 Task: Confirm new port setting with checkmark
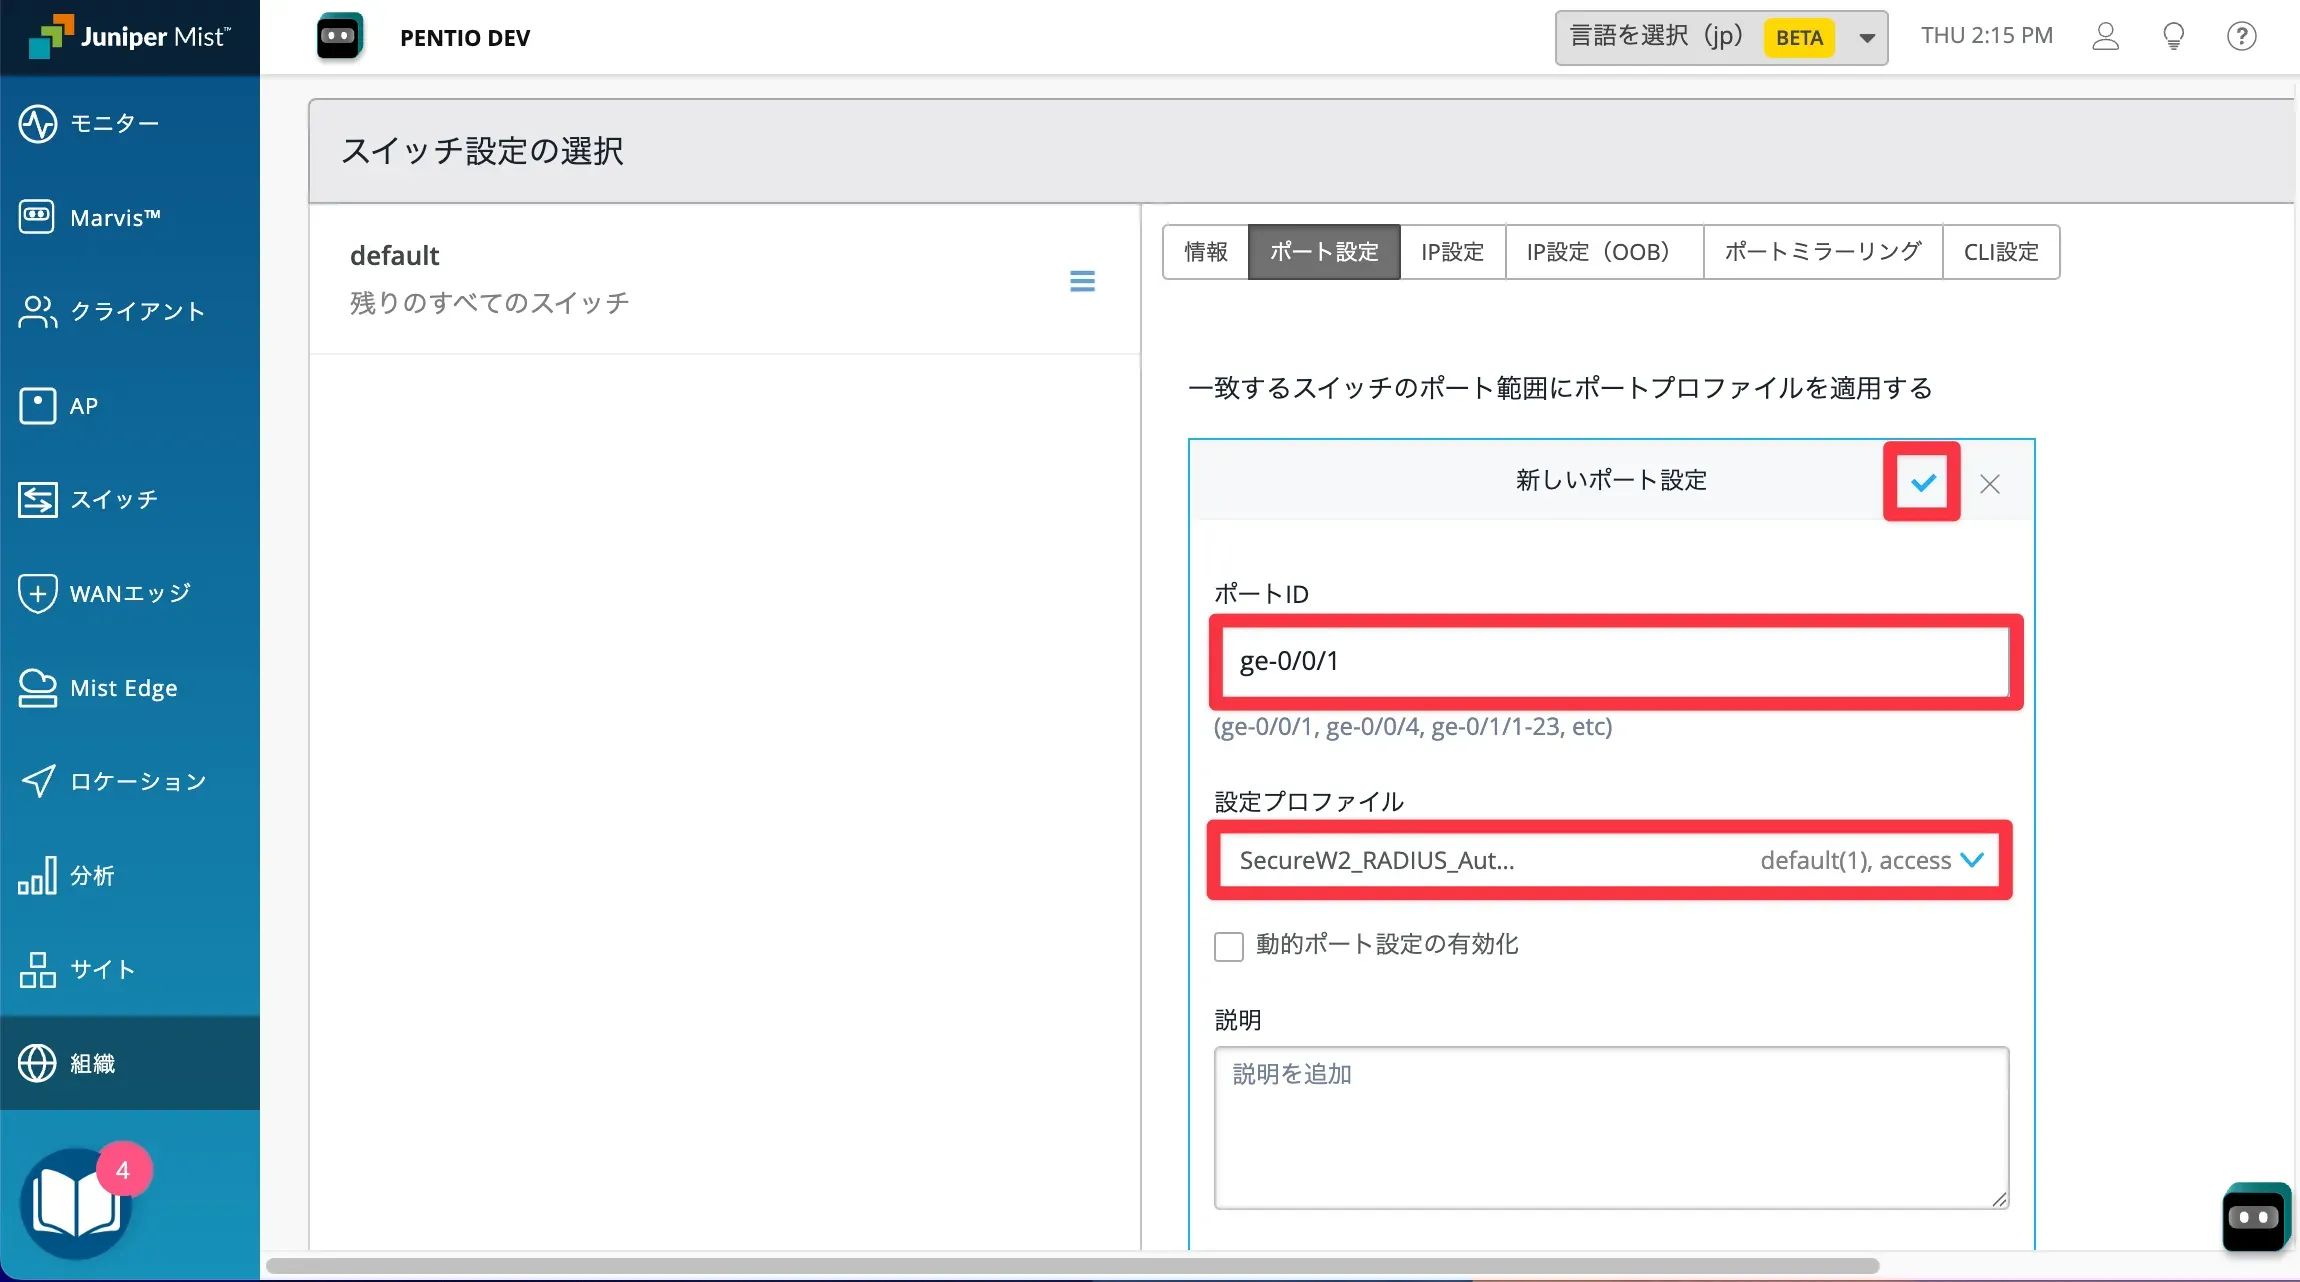(x=1922, y=483)
